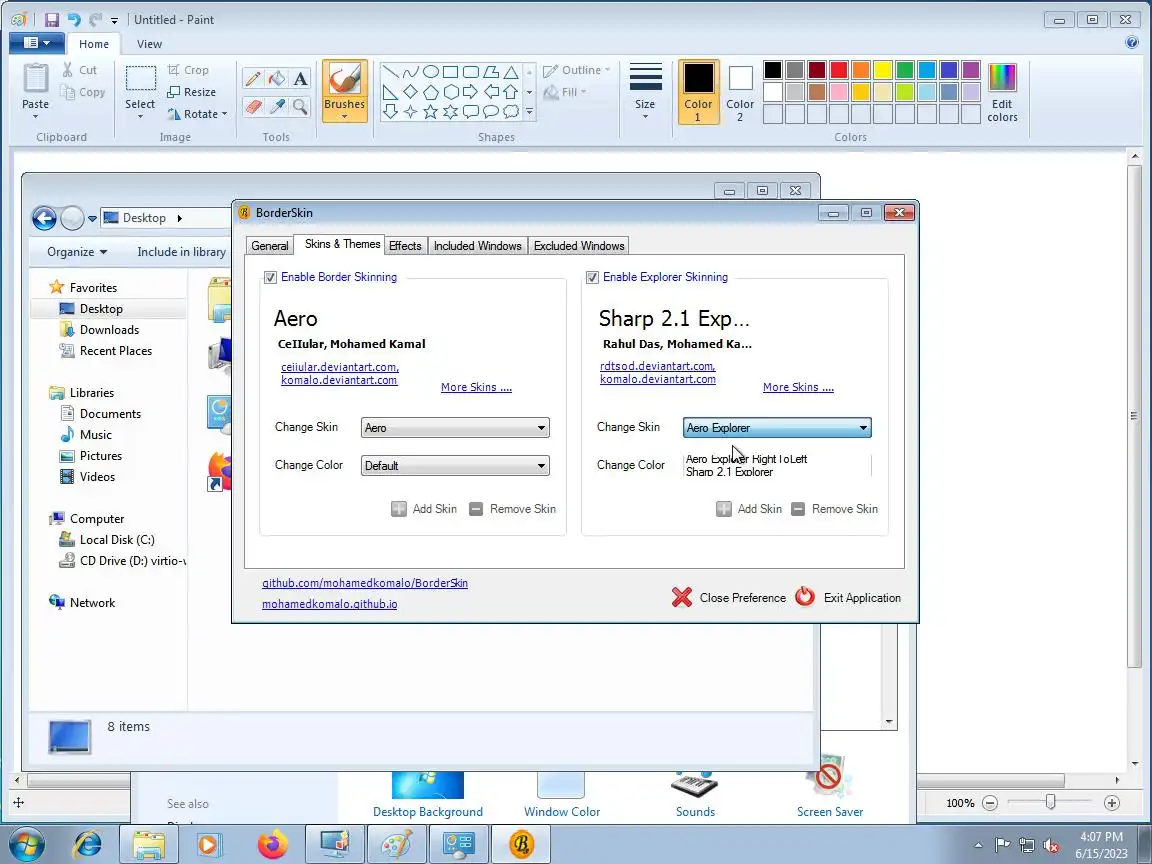Switch to the View ribbon tab
This screenshot has height=864, width=1152.
[x=149, y=44]
